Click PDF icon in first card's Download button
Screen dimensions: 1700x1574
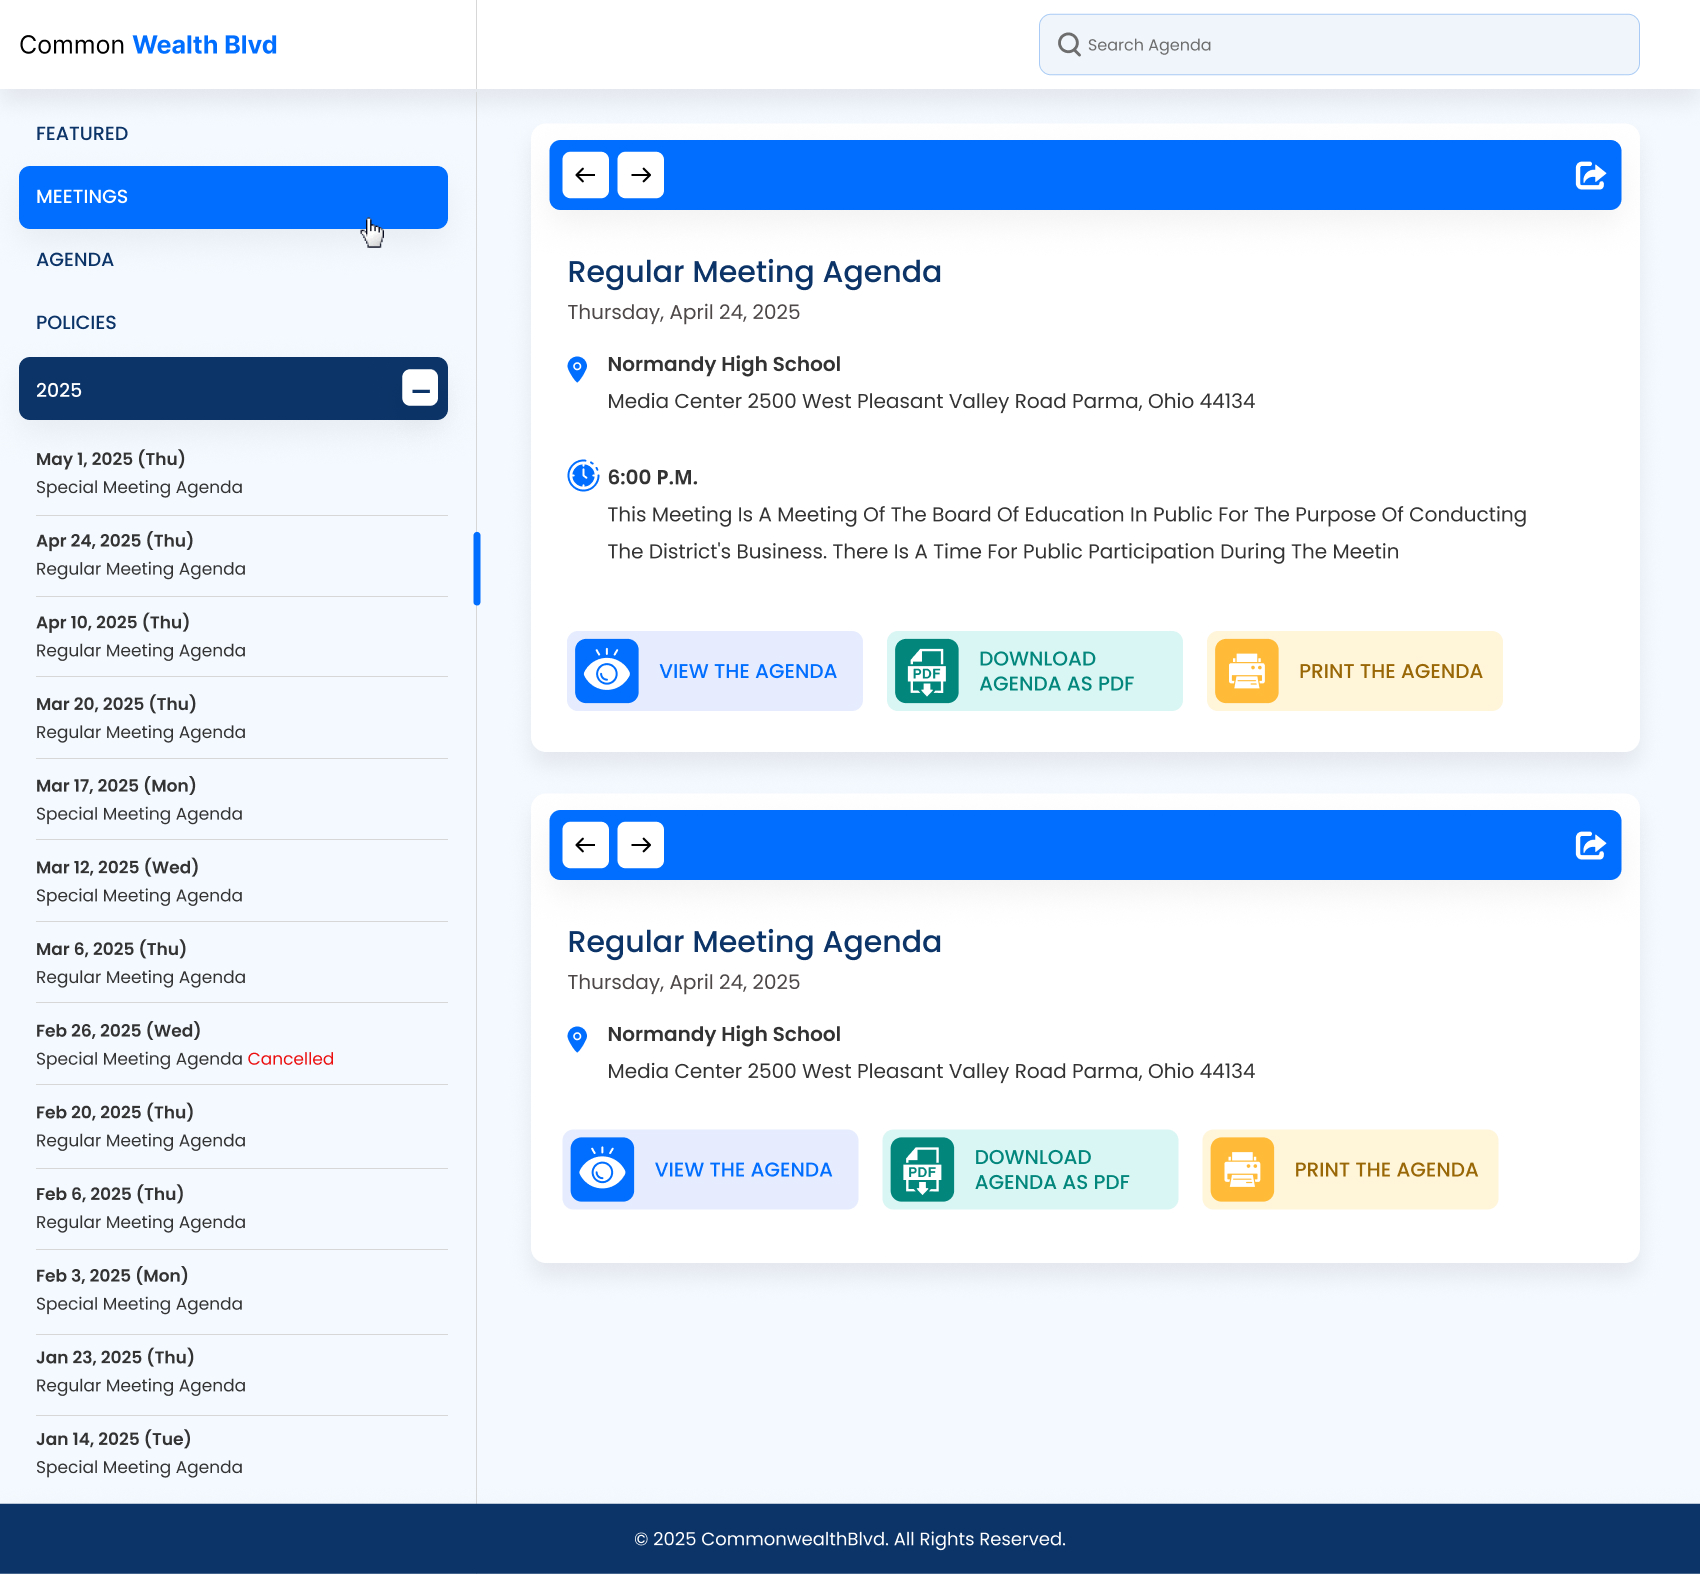point(927,671)
